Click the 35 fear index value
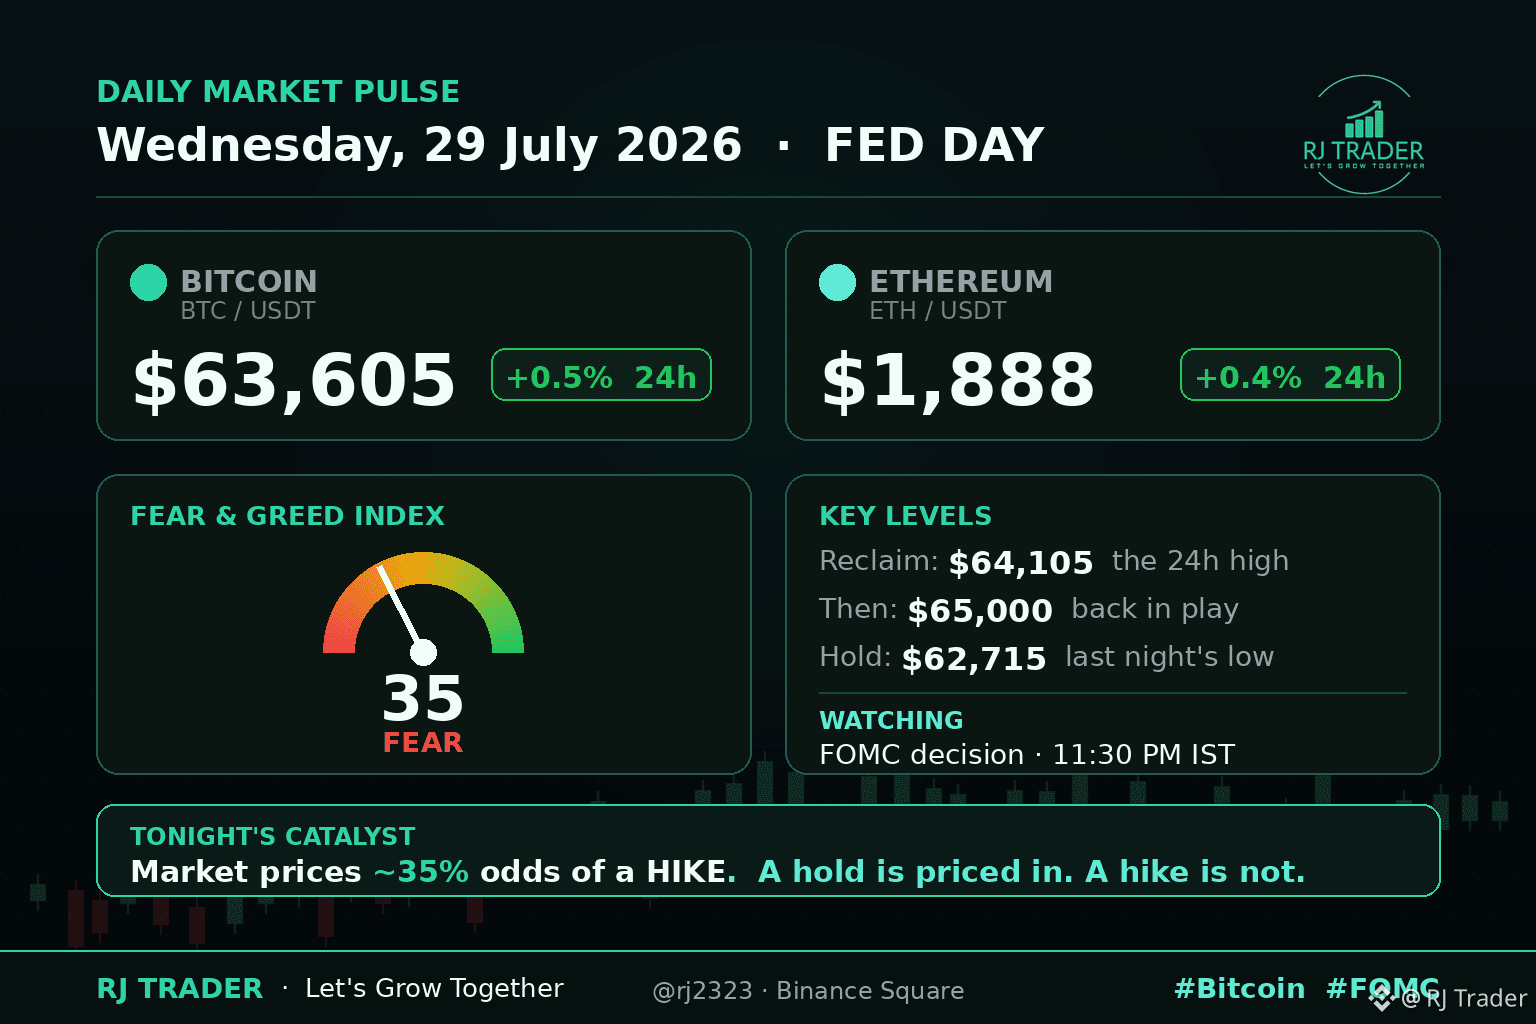1536x1024 pixels. (423, 698)
